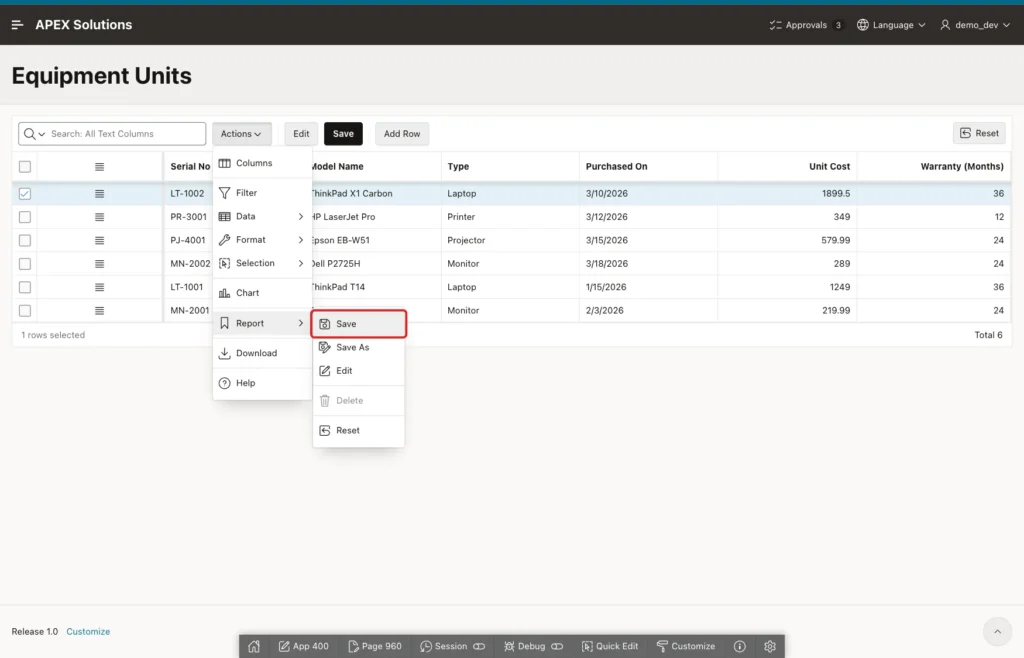Choose Filter from the Actions menu
Viewport: 1024px width, 658px height.
pyautogui.click(x=262, y=193)
